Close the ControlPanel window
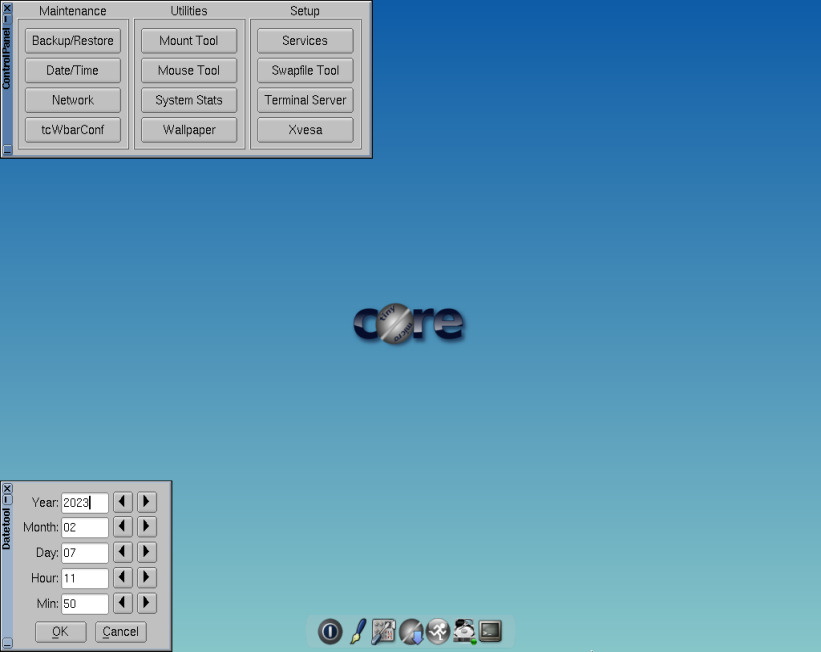 click(x=7, y=8)
